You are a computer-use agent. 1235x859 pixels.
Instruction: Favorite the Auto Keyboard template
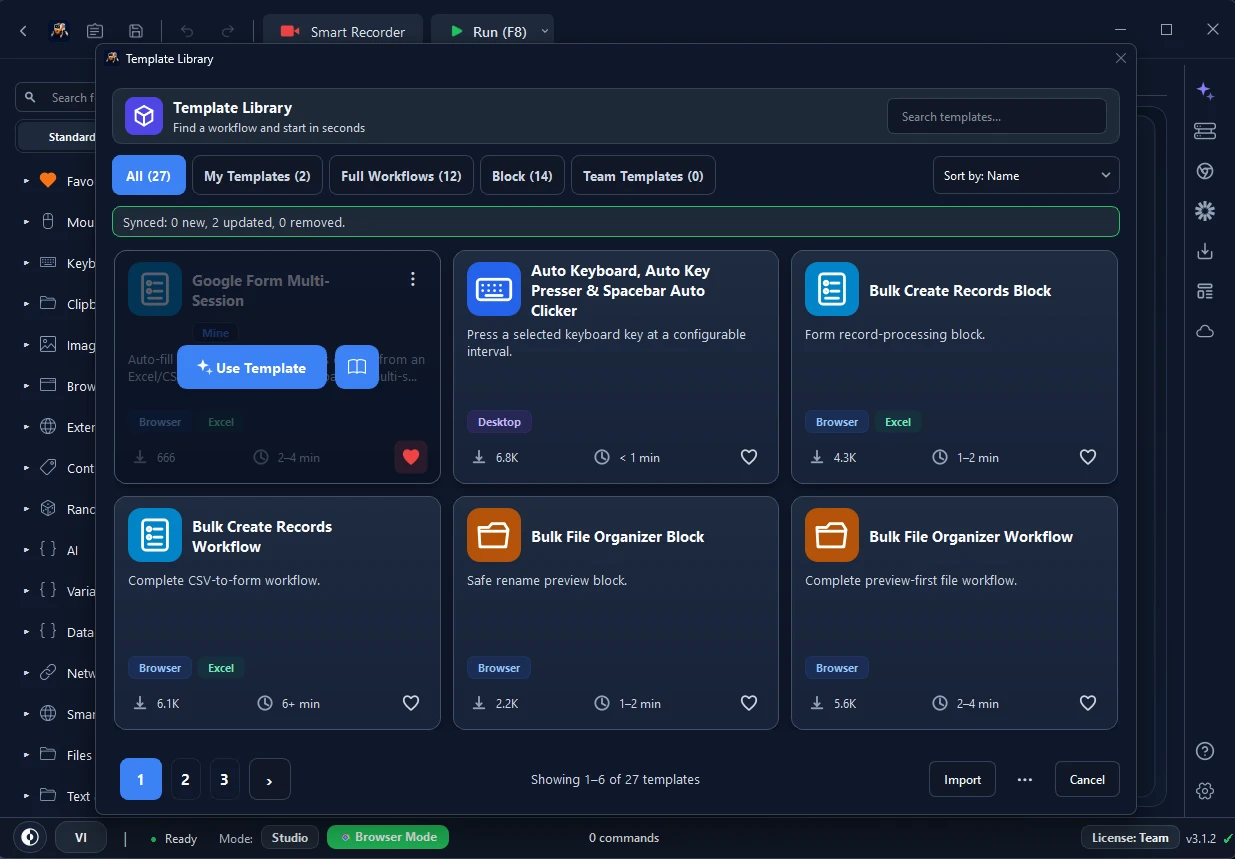pos(749,457)
